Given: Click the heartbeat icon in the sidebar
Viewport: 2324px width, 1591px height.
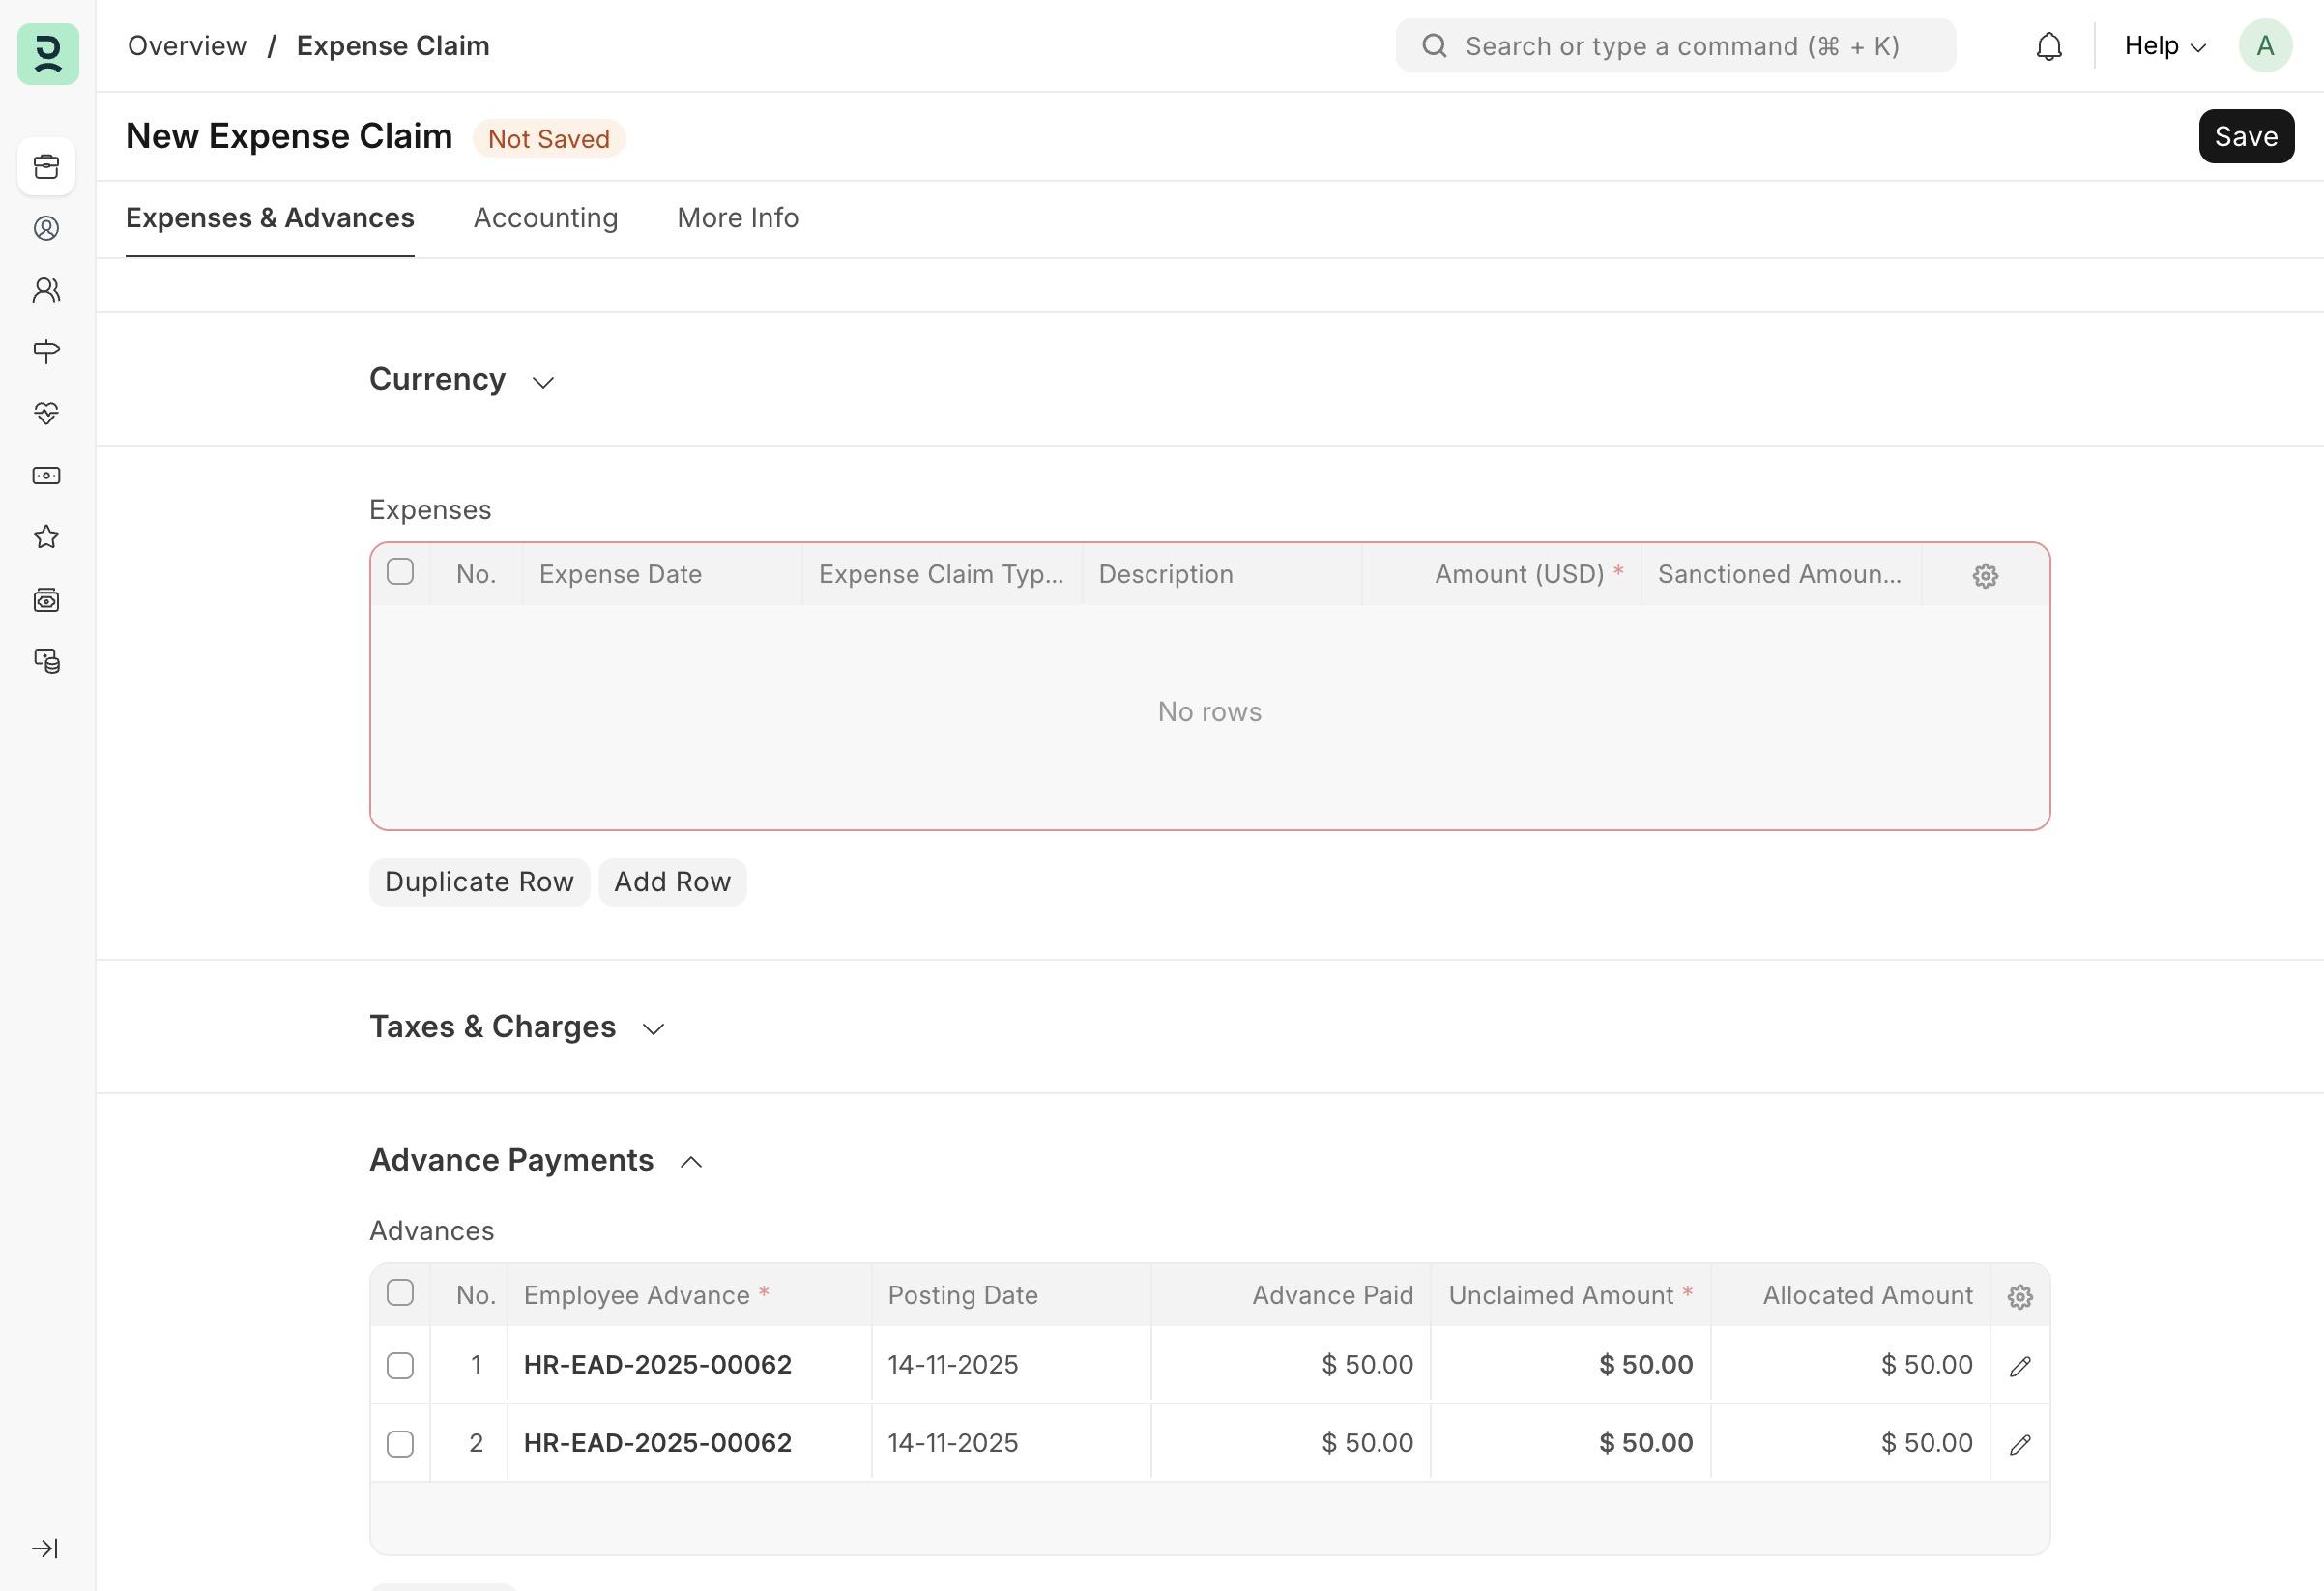Looking at the screenshot, I should click(46, 413).
